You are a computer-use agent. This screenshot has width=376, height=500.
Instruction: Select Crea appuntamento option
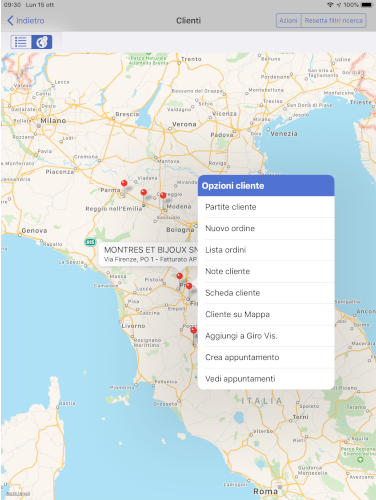pos(266,357)
